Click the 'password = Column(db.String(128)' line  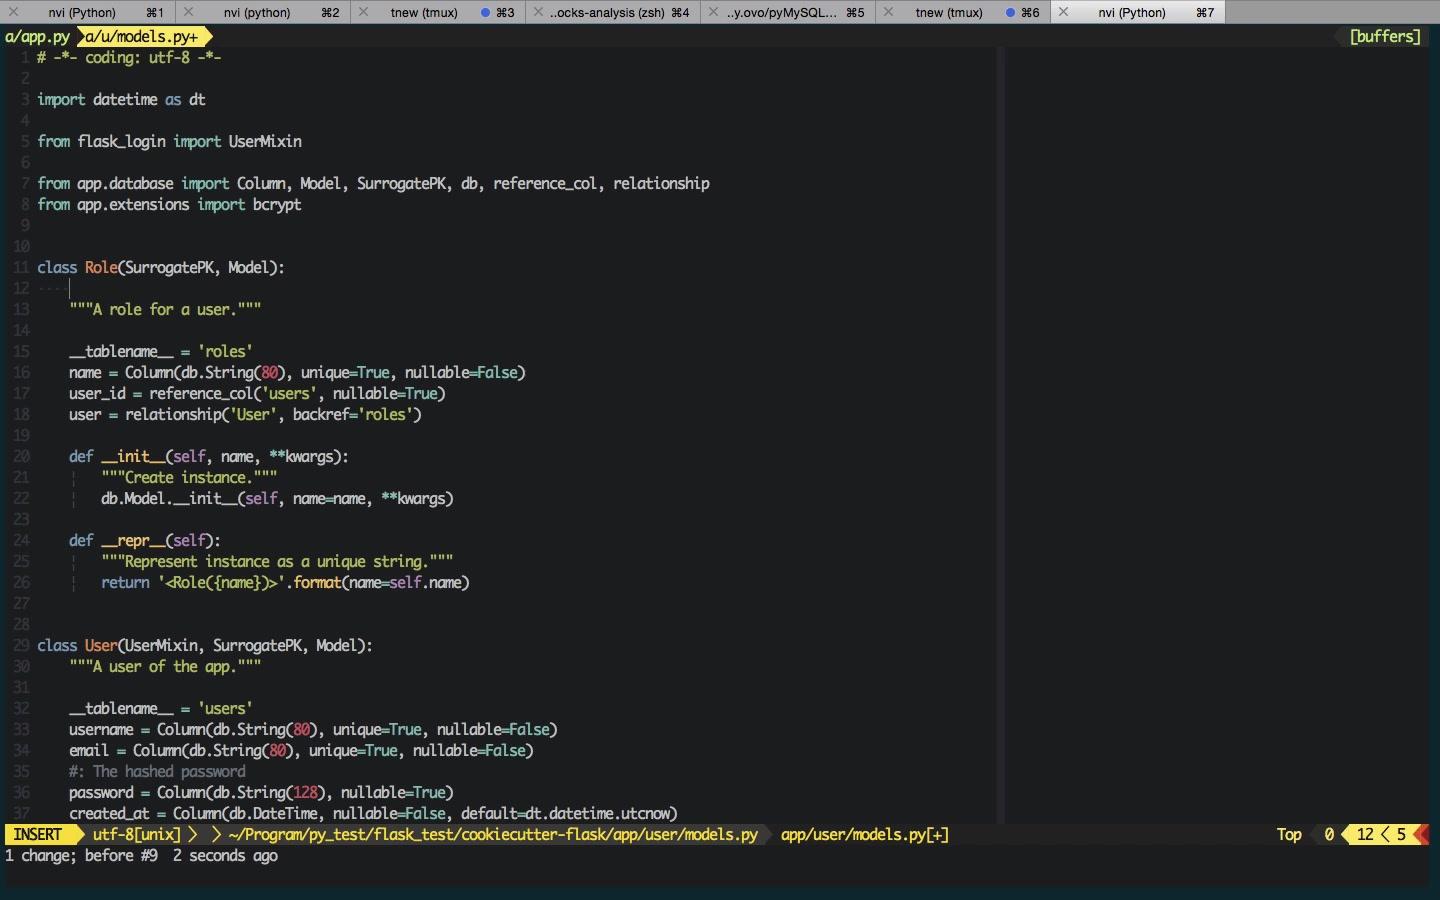point(261,793)
